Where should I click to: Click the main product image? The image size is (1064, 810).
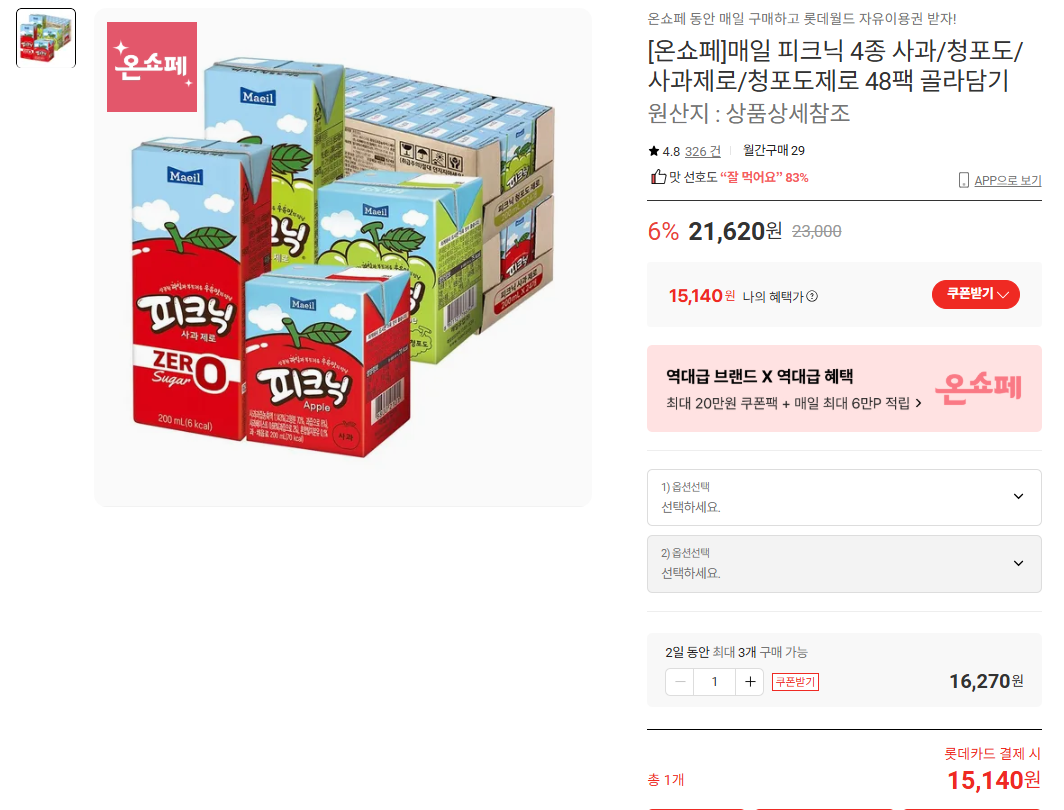pyautogui.click(x=343, y=258)
